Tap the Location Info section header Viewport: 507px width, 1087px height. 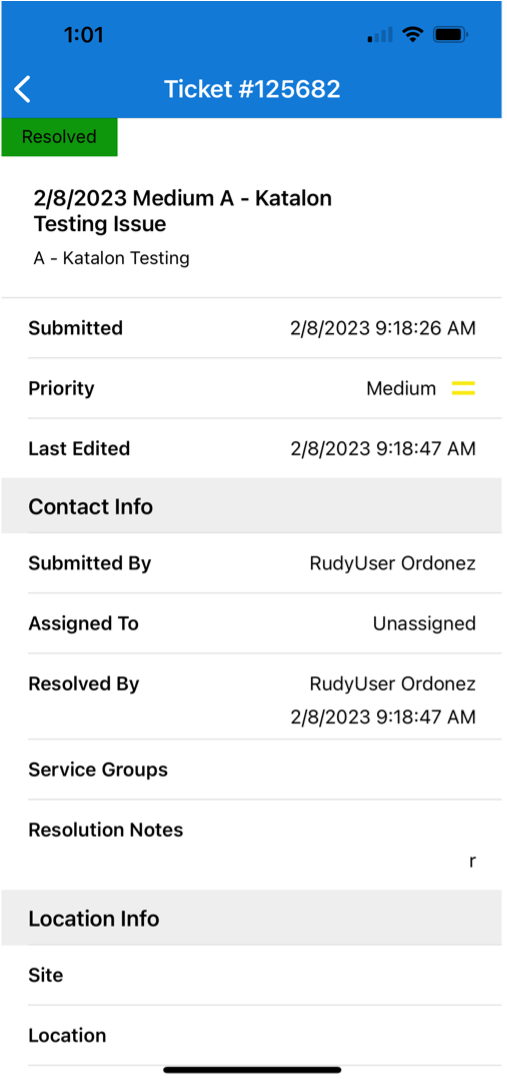(252, 919)
